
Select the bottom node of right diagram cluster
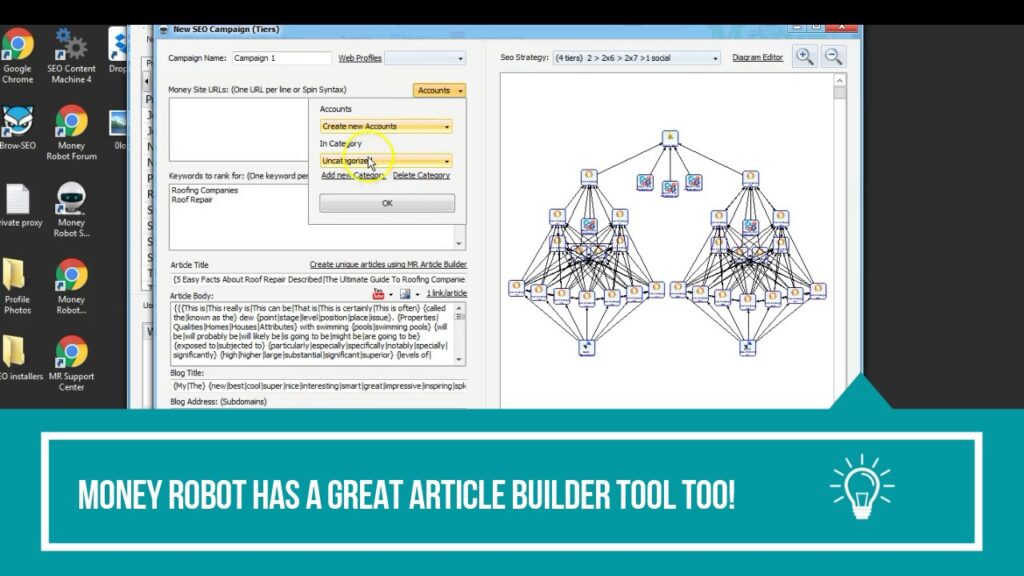[x=747, y=347]
